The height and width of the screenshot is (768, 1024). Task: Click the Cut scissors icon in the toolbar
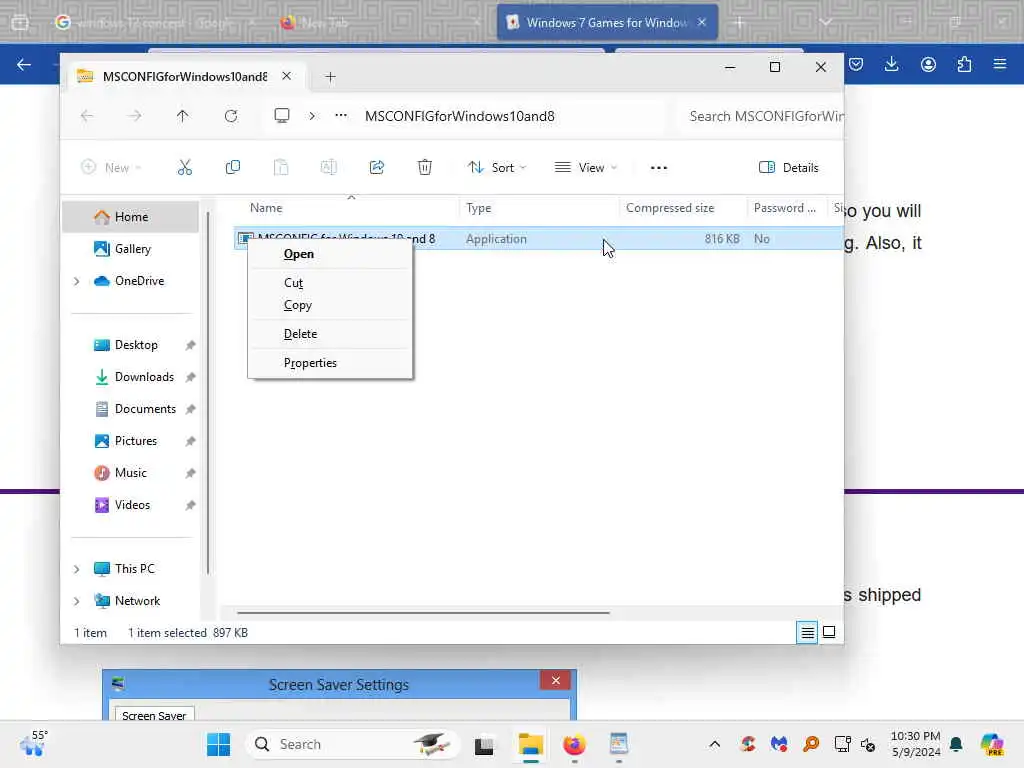pyautogui.click(x=185, y=168)
